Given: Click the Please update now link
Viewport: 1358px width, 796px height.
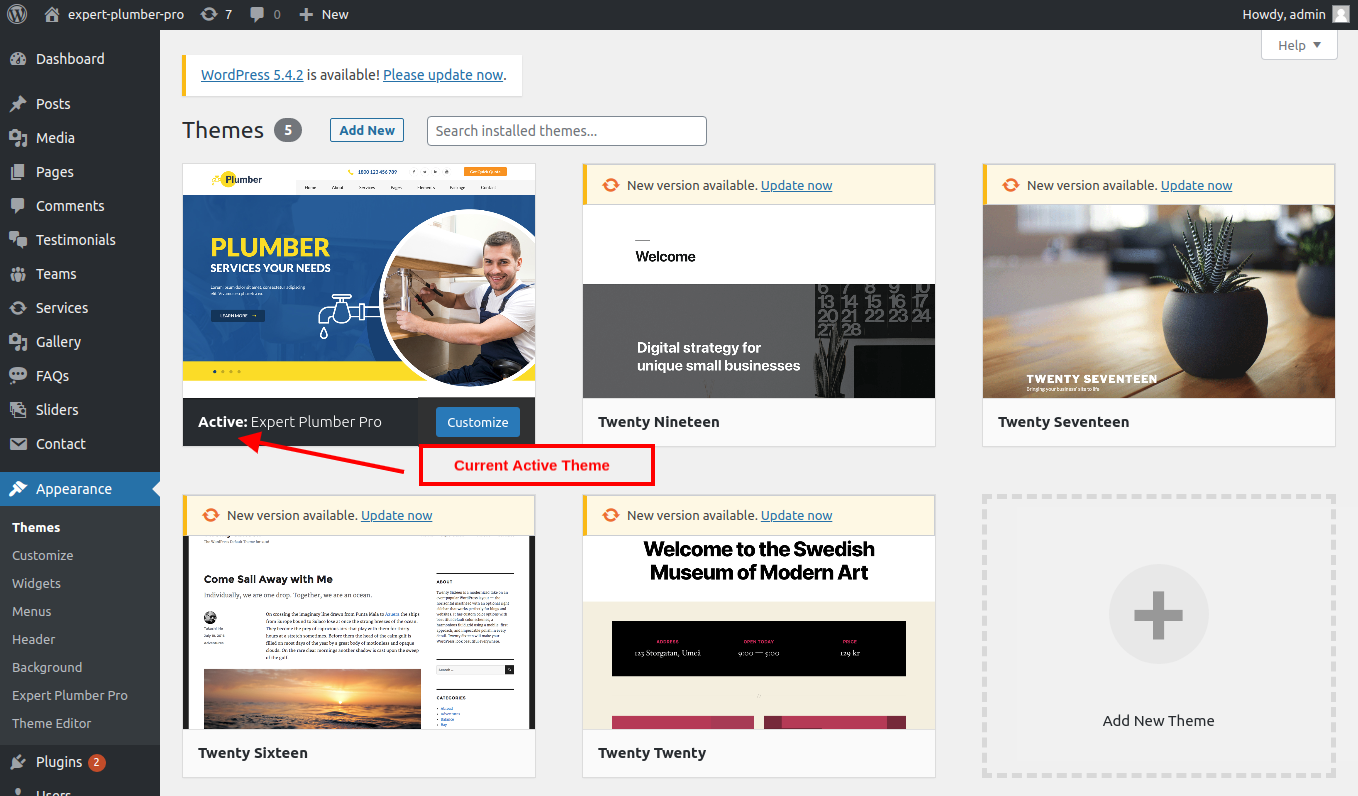Looking at the screenshot, I should (443, 74).
